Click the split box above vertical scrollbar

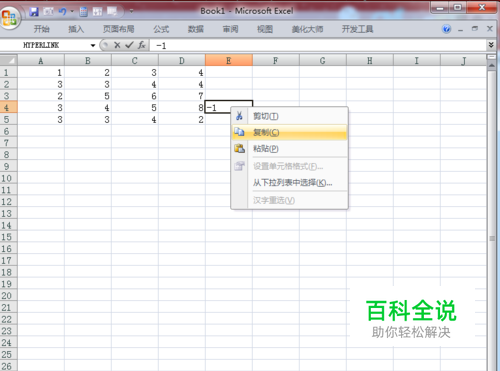pyautogui.click(x=491, y=57)
